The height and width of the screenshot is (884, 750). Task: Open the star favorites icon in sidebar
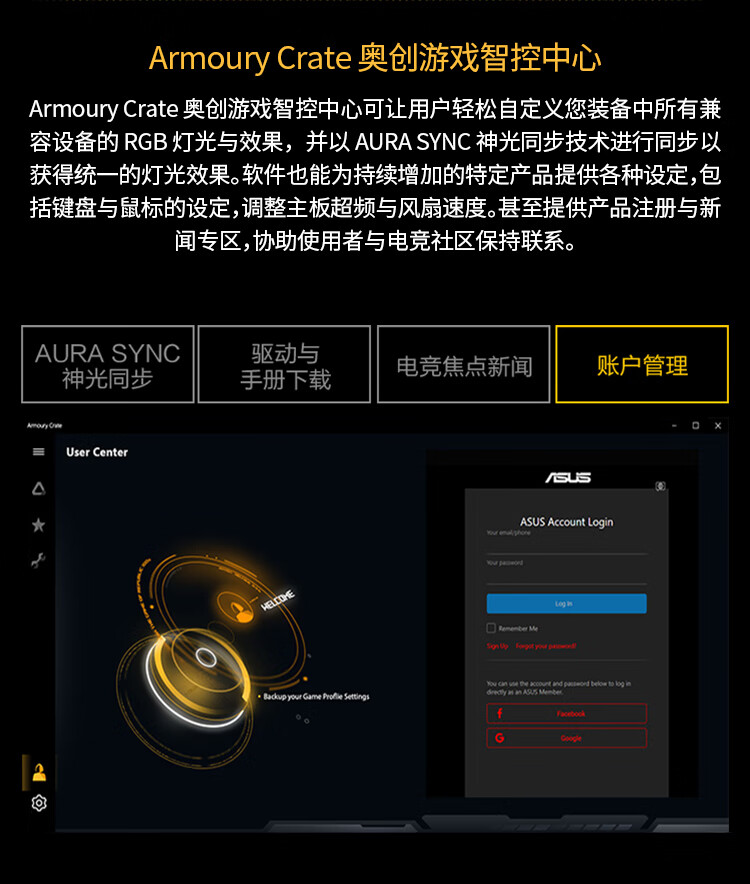pos(38,525)
